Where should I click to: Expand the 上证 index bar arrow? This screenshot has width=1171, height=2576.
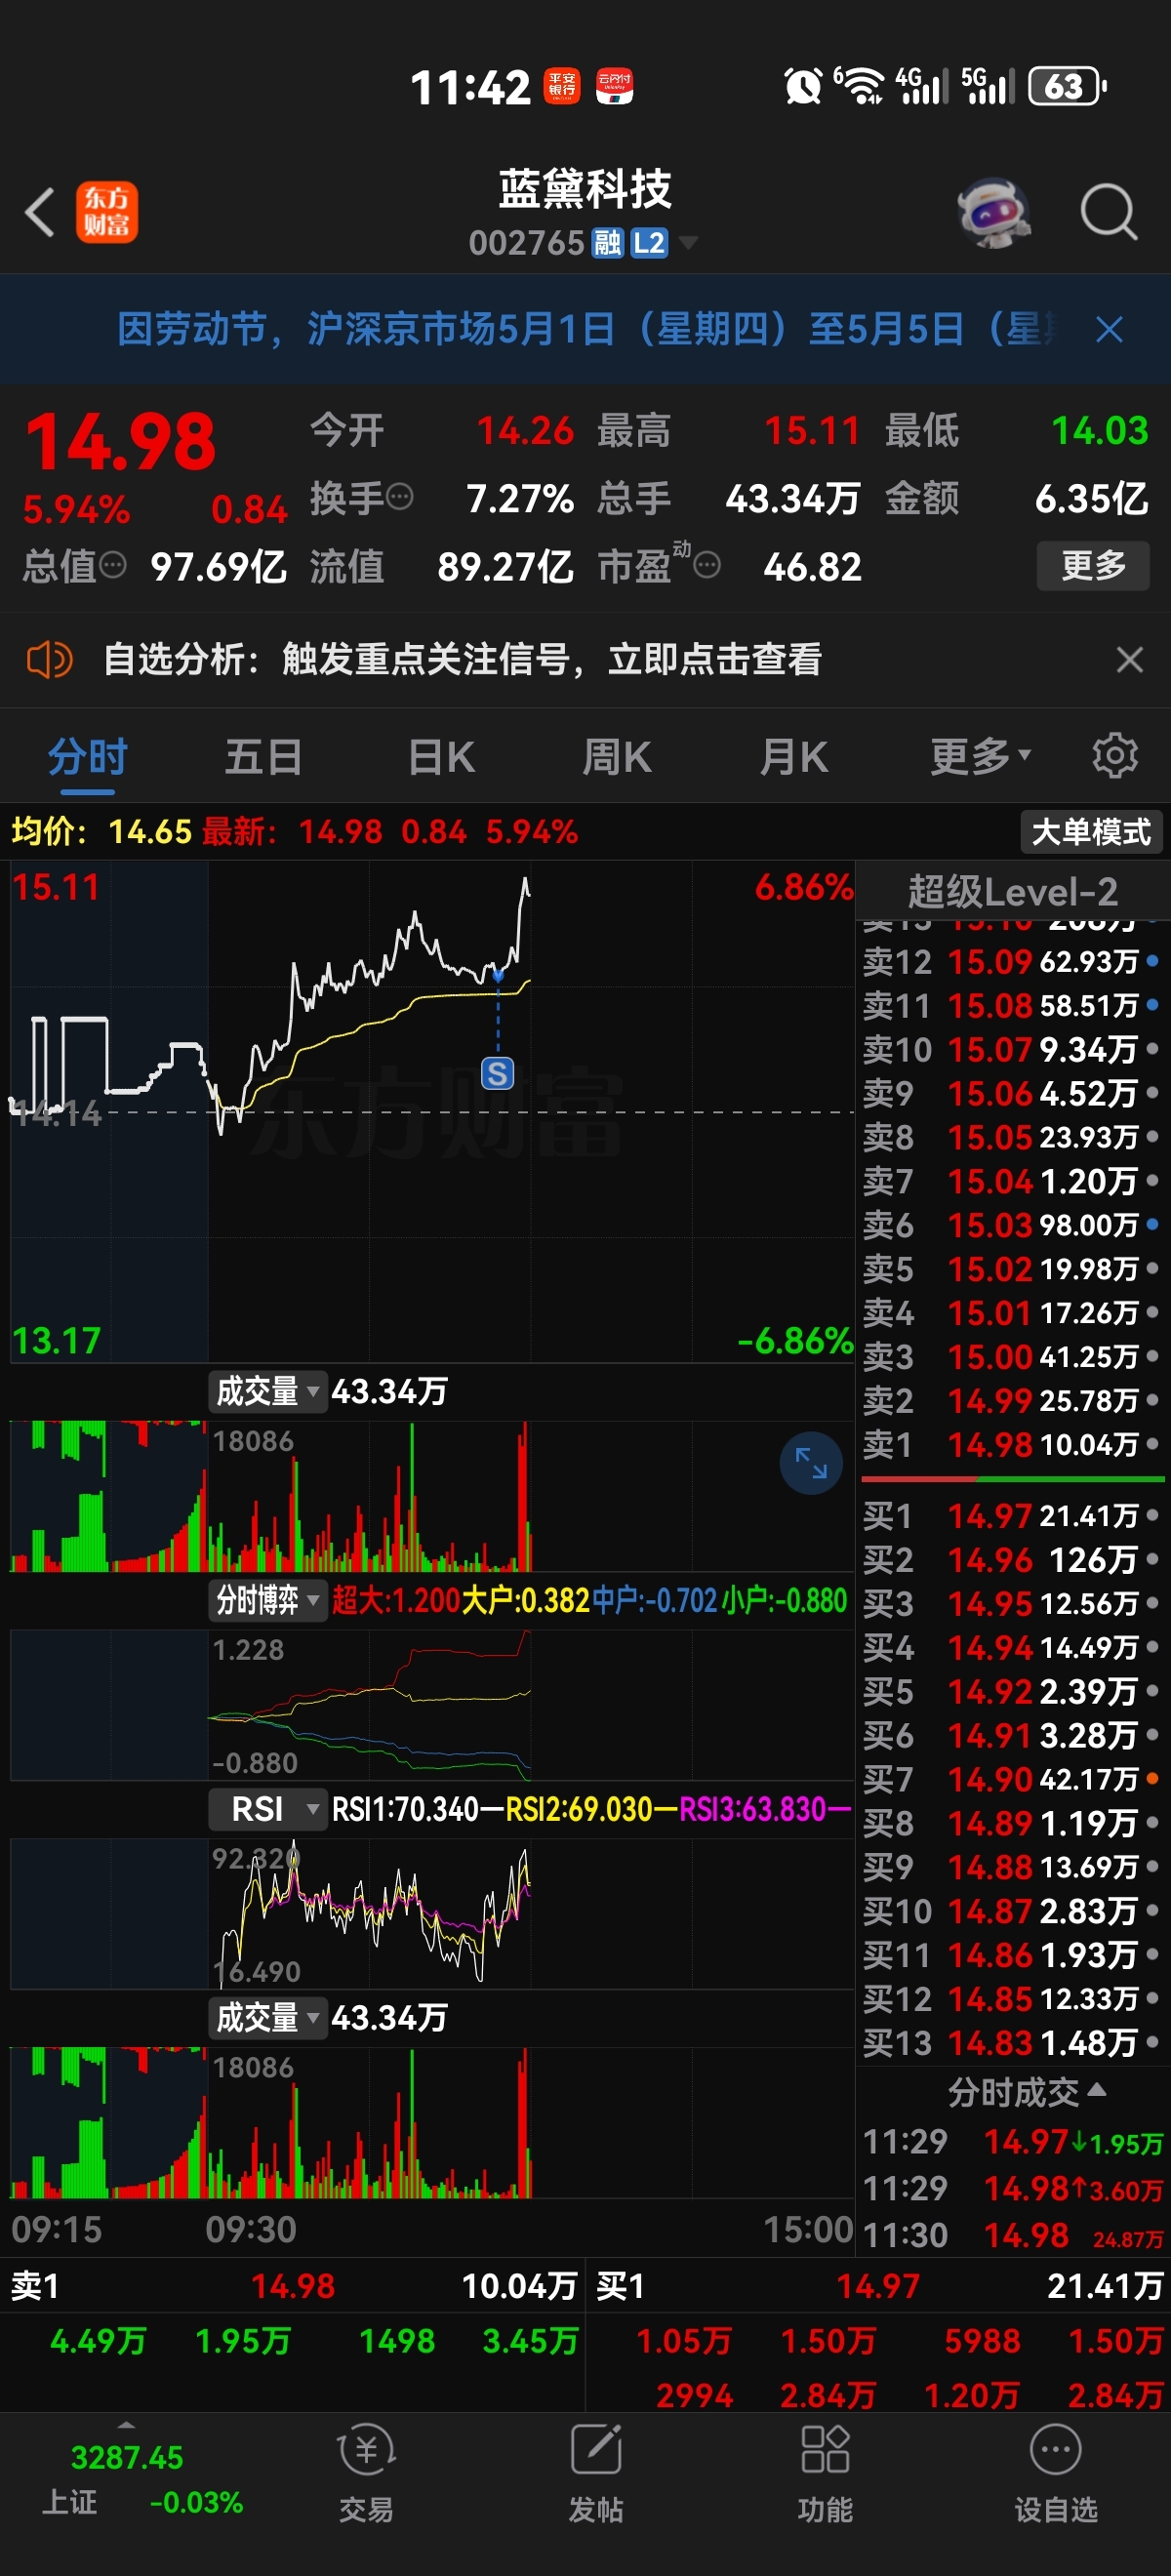(126, 2425)
